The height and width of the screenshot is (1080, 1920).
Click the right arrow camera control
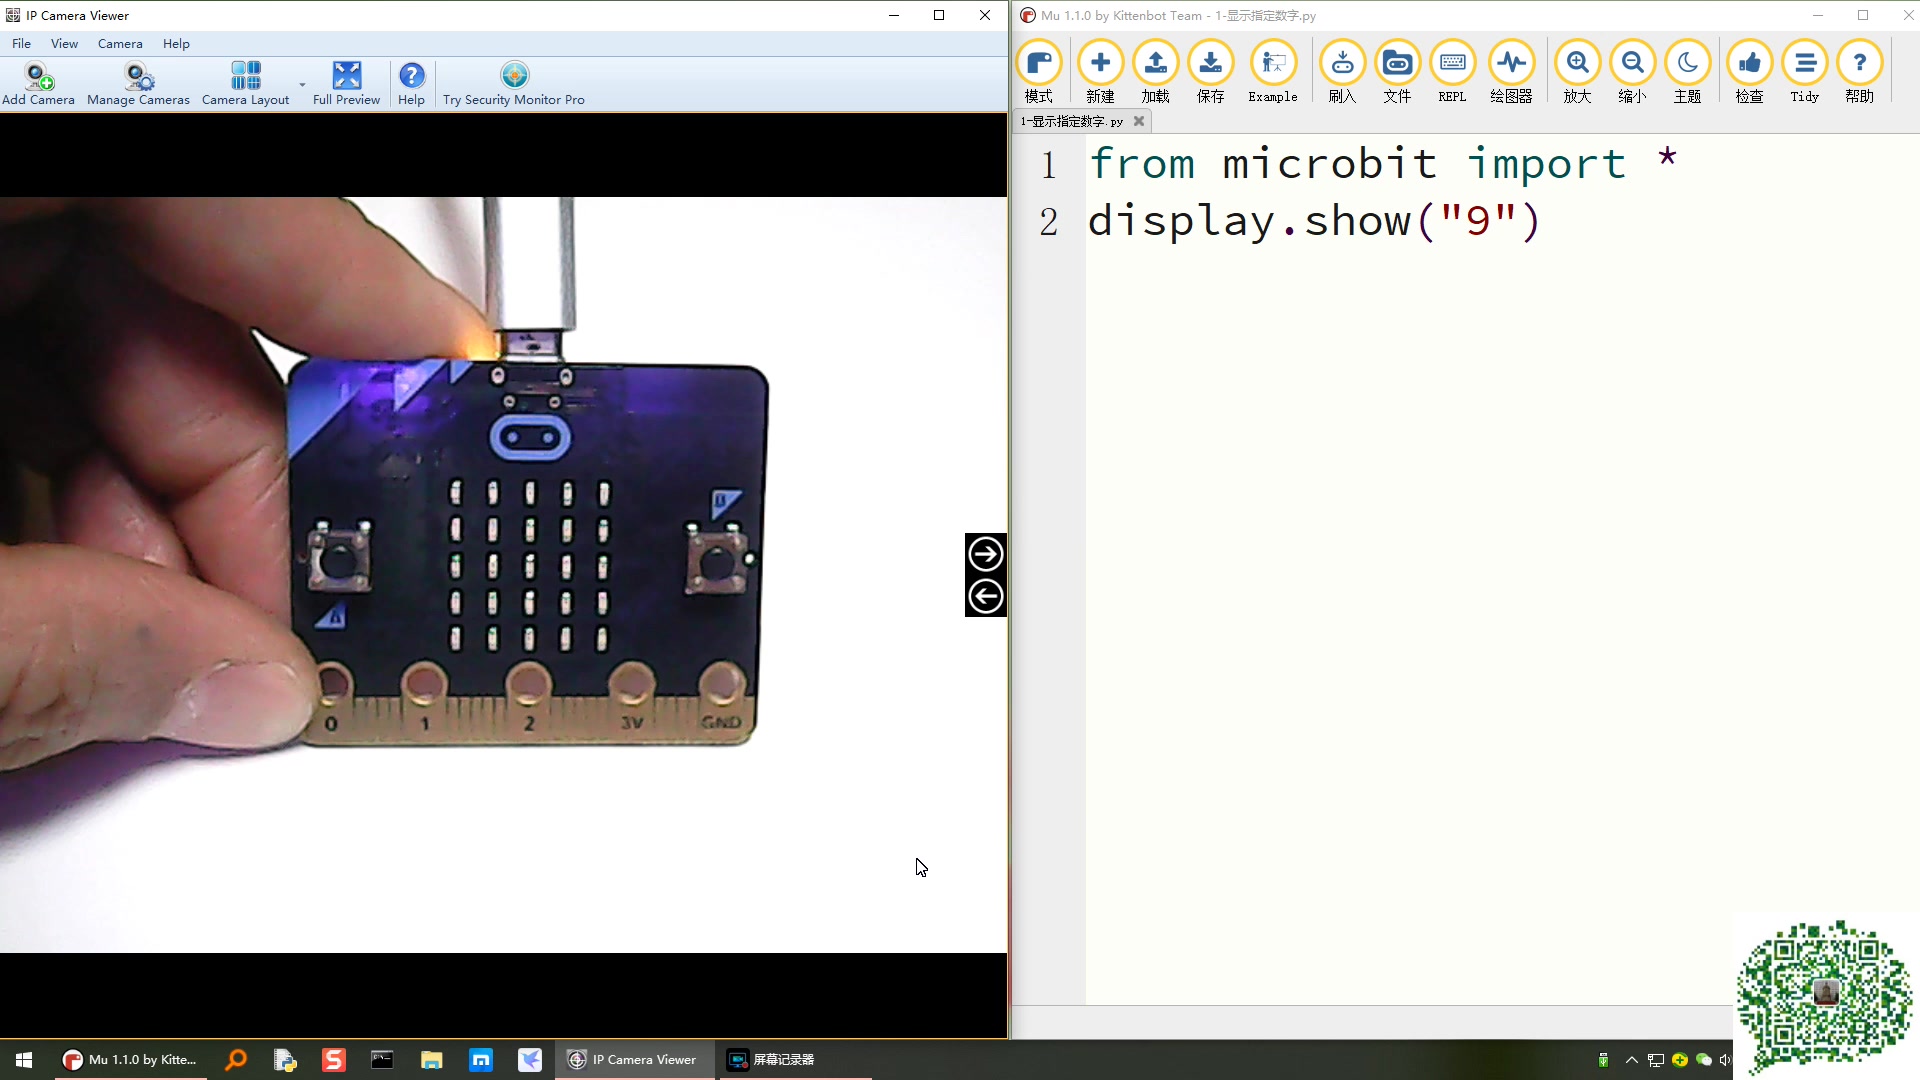985,554
